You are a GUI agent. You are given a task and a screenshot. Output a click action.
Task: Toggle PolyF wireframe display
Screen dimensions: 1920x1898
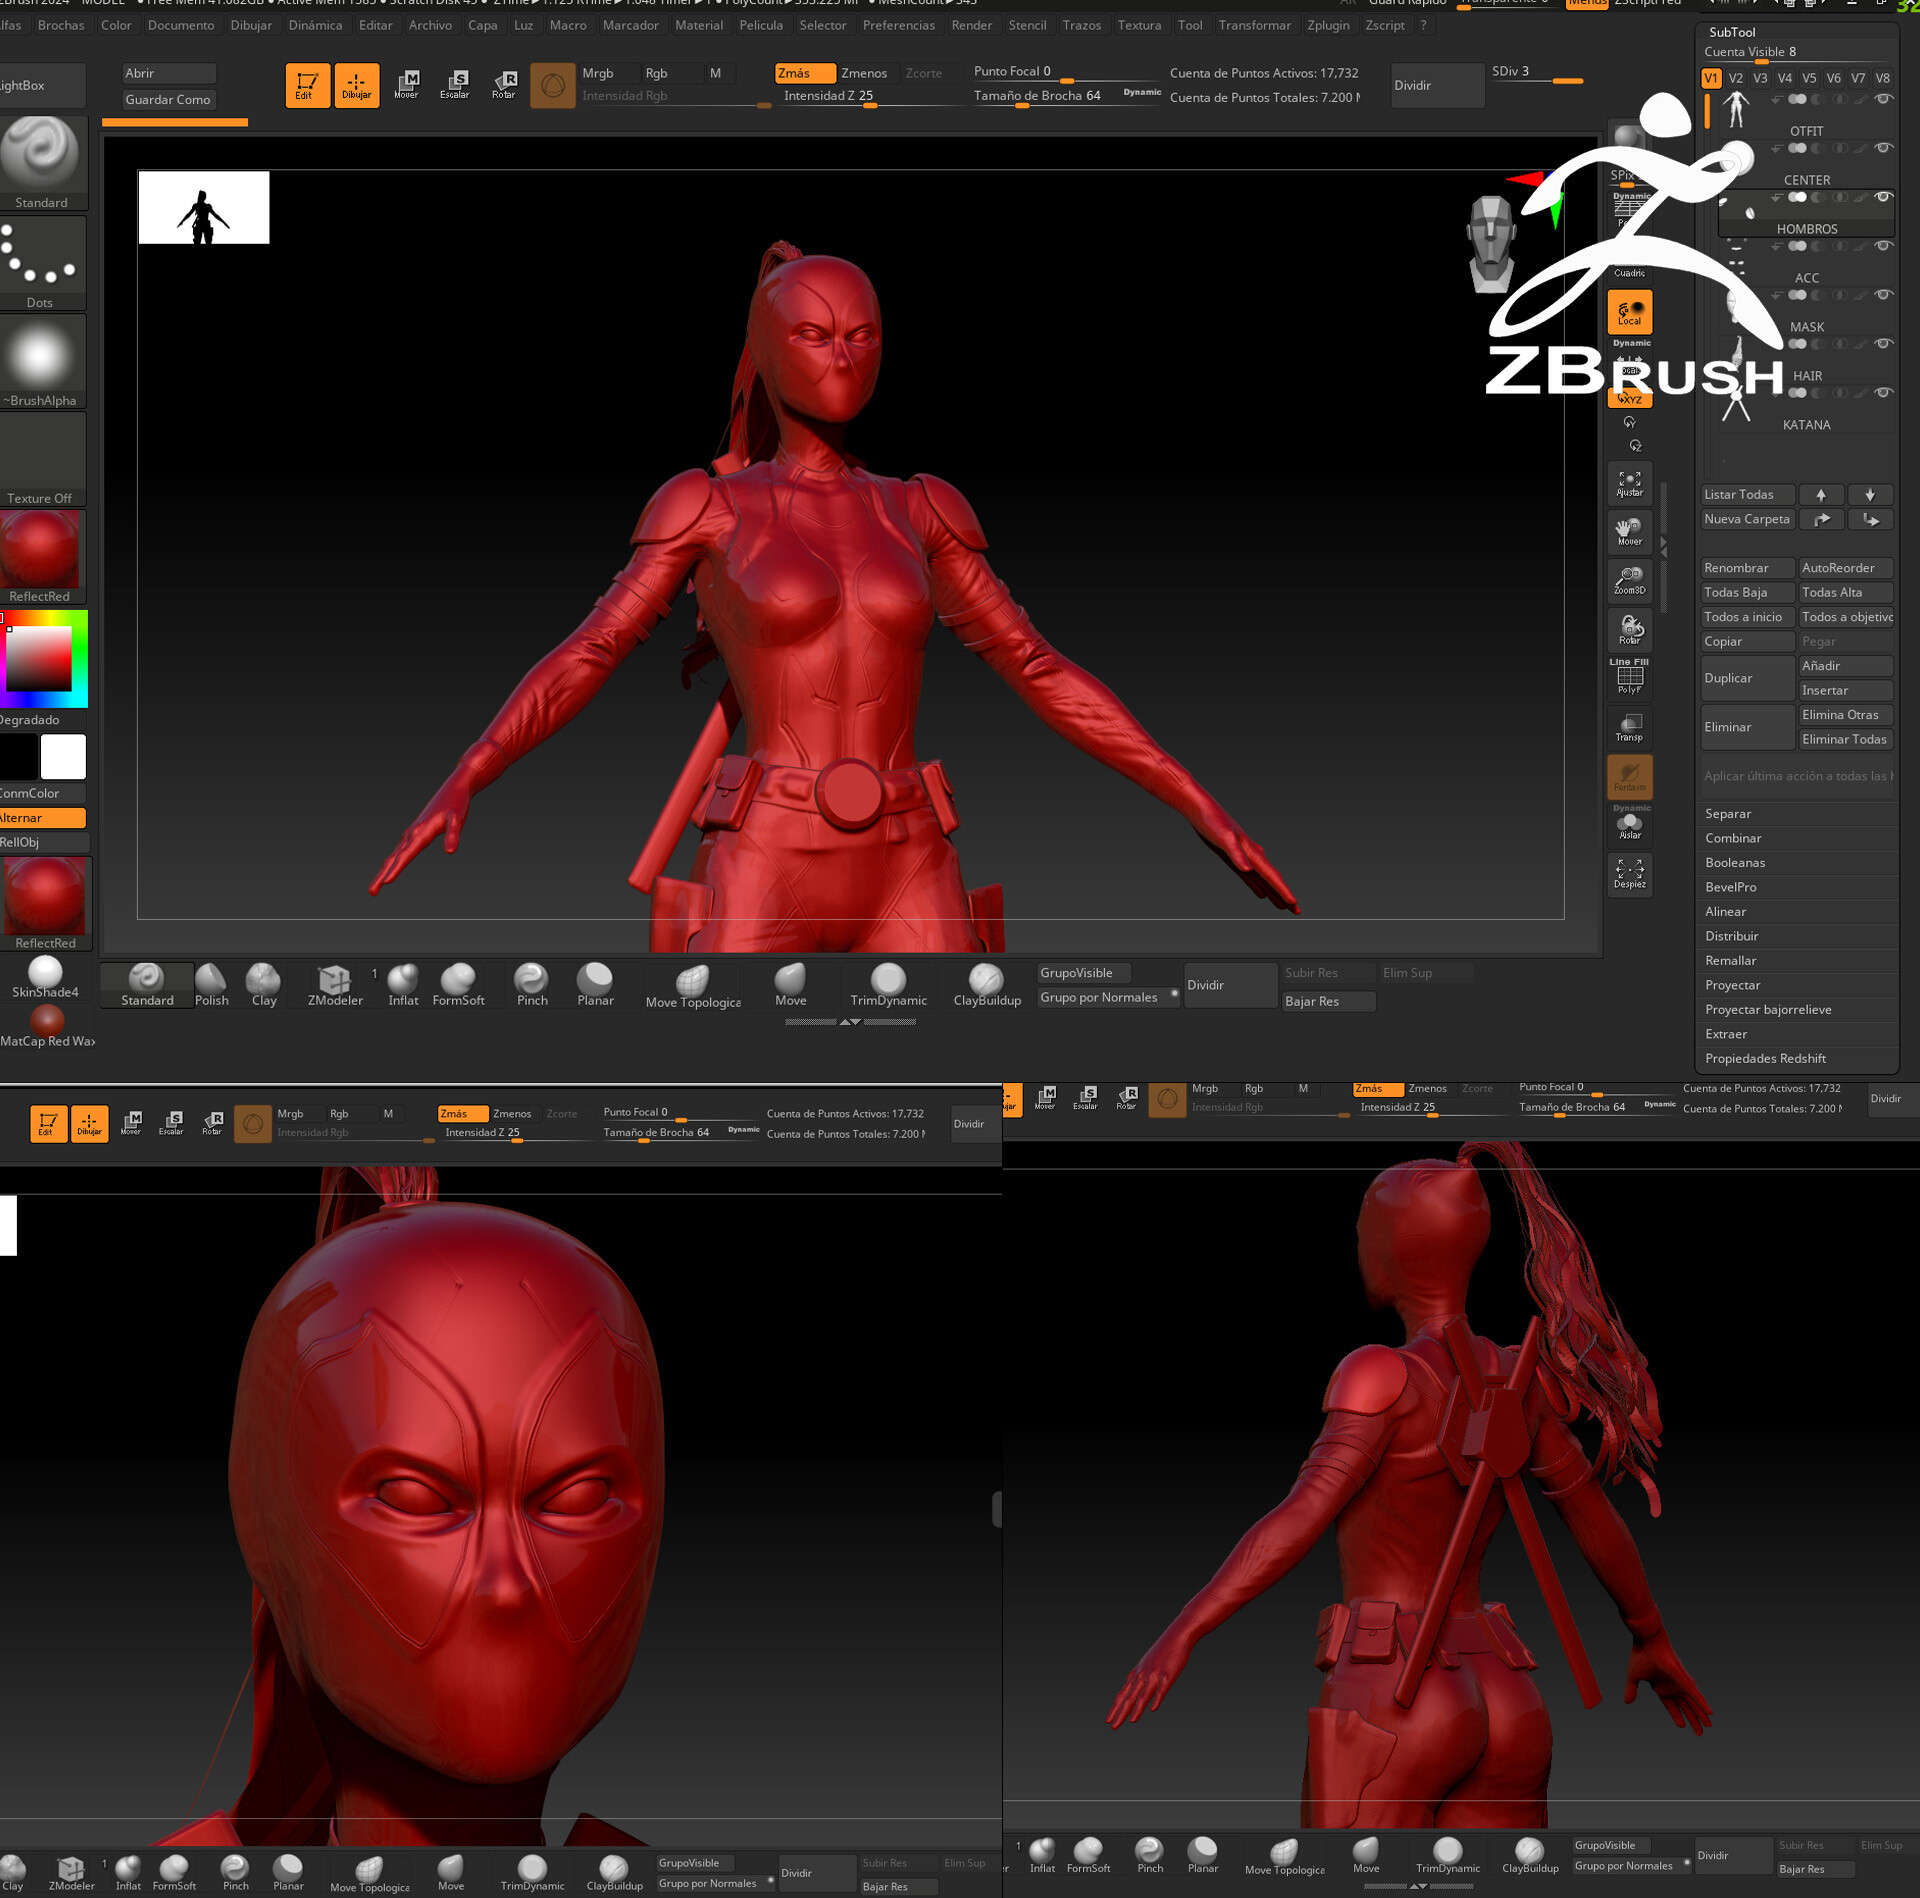coord(1629,679)
